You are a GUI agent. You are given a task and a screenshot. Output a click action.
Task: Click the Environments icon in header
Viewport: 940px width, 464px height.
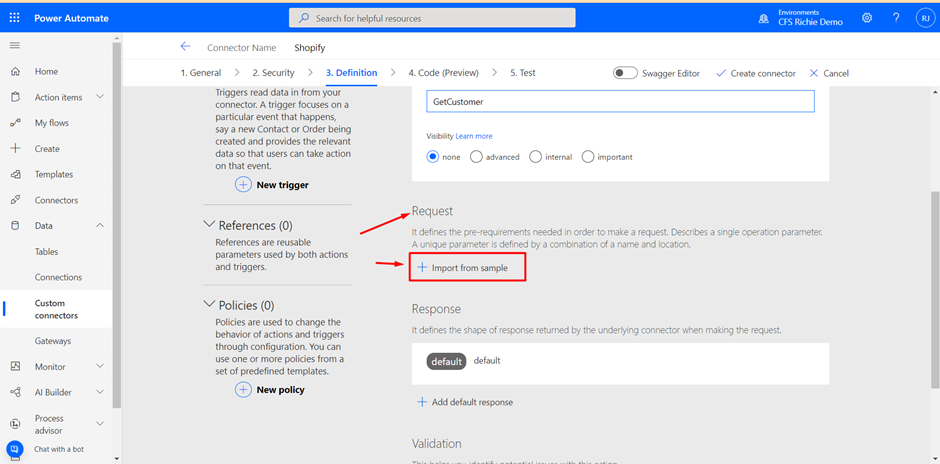pyautogui.click(x=763, y=19)
